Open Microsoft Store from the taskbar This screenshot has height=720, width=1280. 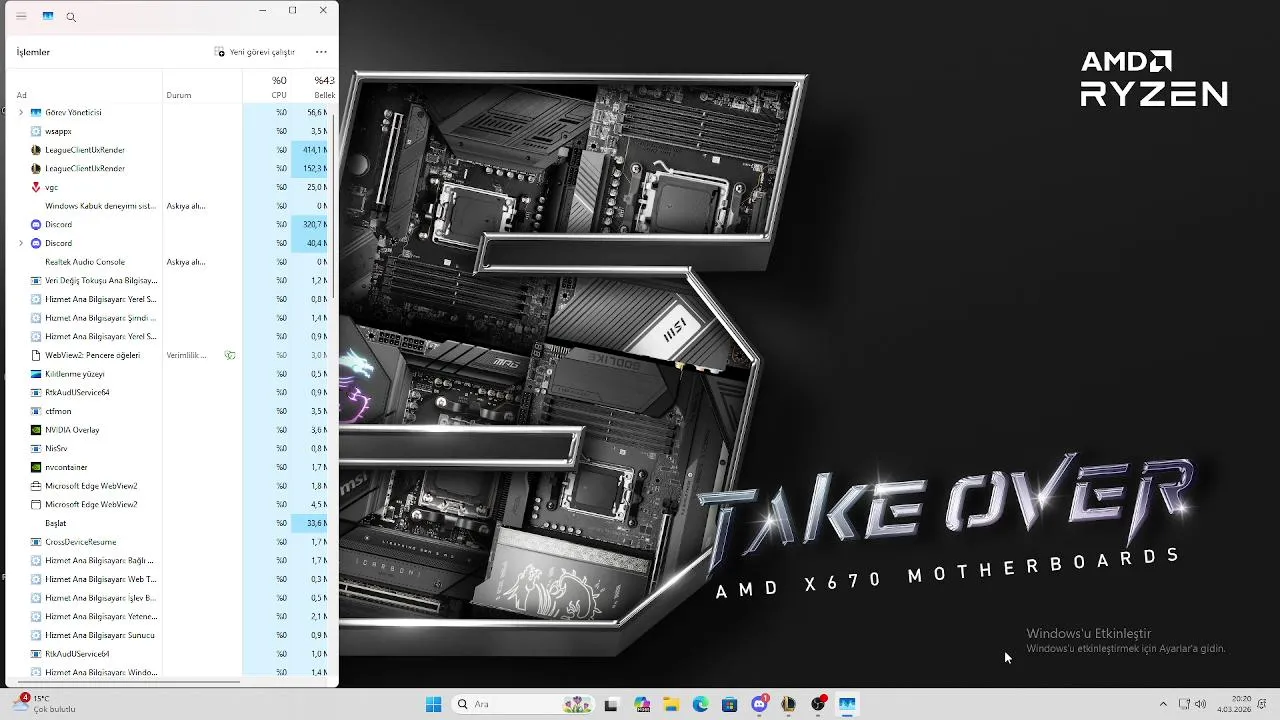[x=729, y=704]
